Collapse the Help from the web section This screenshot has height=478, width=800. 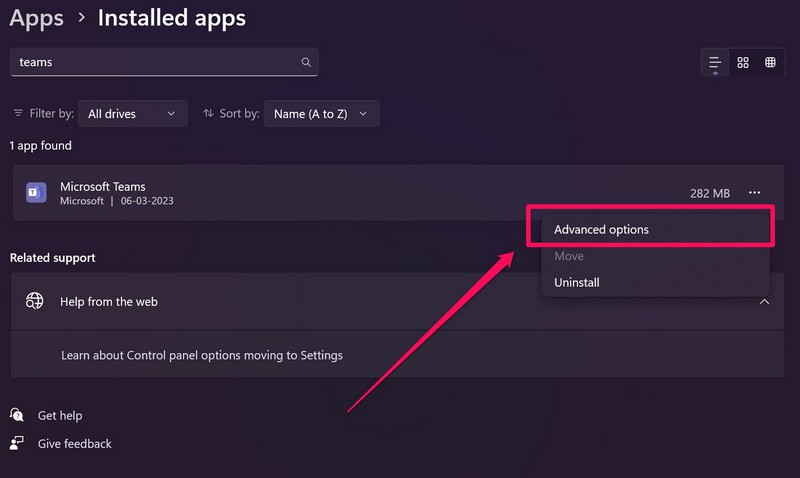tap(764, 301)
